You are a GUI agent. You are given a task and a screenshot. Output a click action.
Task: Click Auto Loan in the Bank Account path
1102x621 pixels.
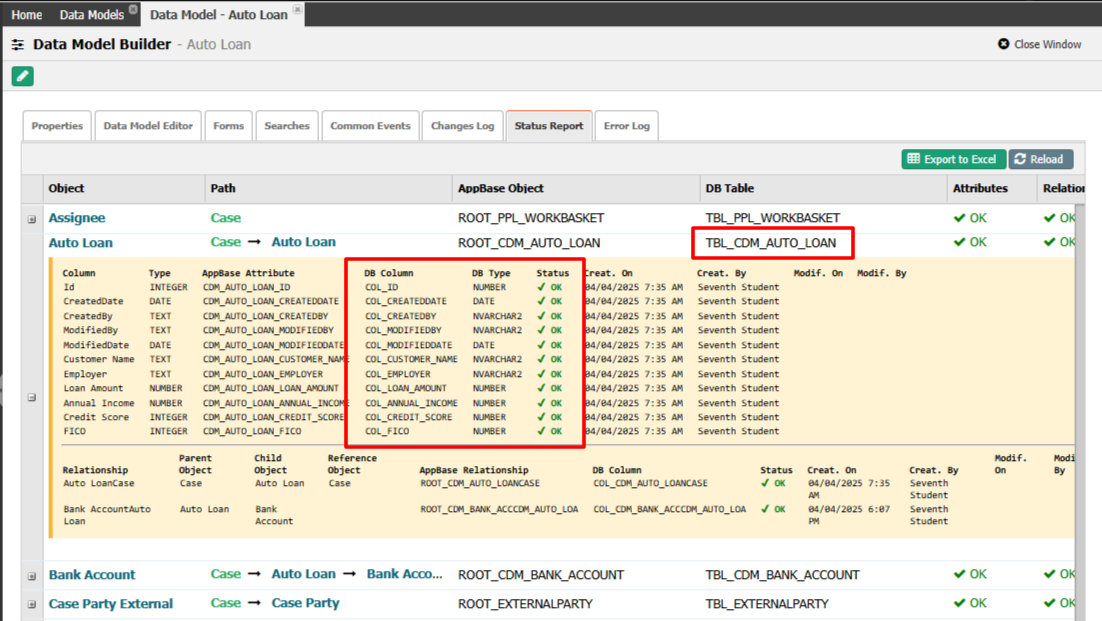(x=304, y=574)
